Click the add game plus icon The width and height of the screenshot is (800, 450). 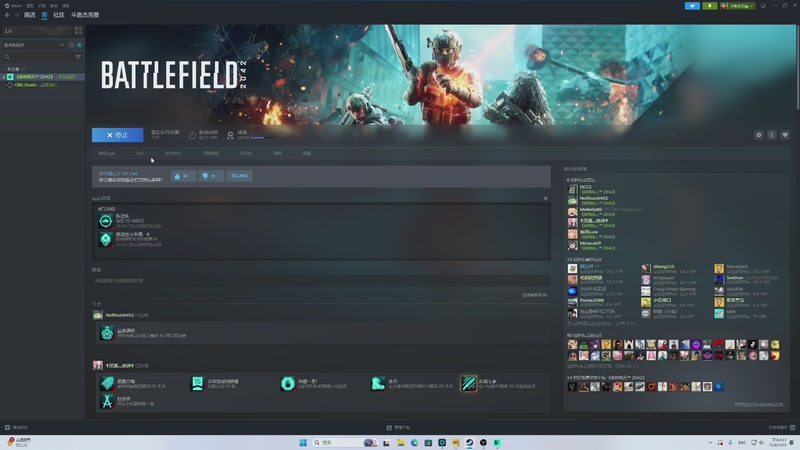(x=7, y=428)
